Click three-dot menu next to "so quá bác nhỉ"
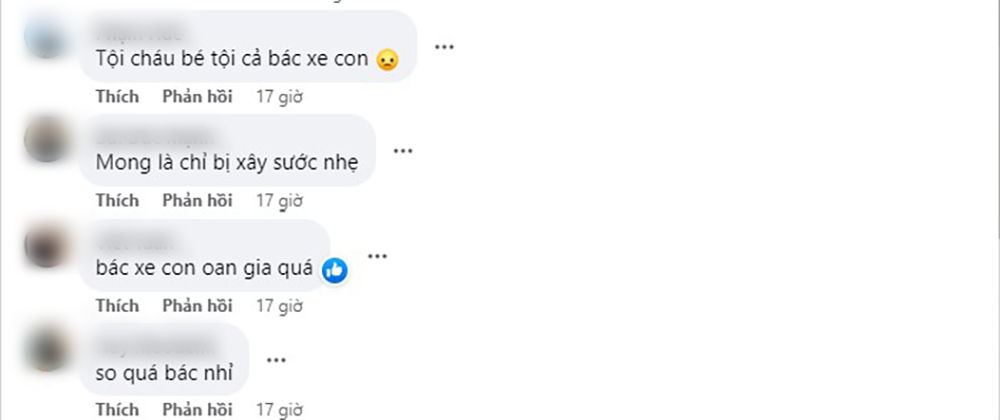 point(276,359)
